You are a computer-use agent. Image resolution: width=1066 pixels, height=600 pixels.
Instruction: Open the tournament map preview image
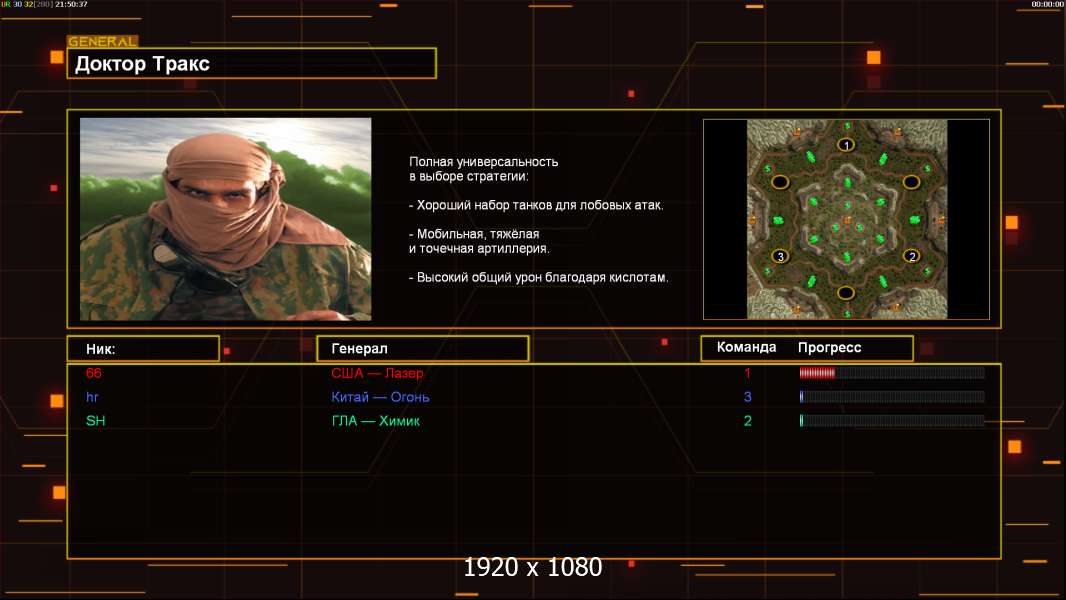click(846, 219)
